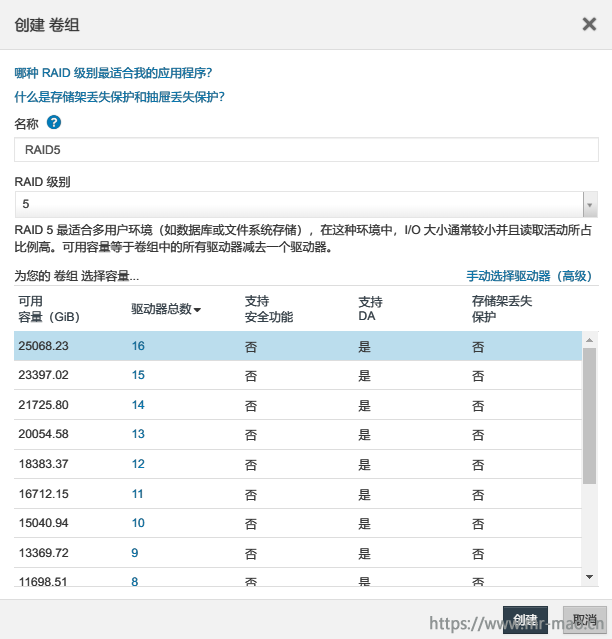The image size is (612, 639).
Task: Select the row with capacity 11698.51
Action: [x=298, y=577]
